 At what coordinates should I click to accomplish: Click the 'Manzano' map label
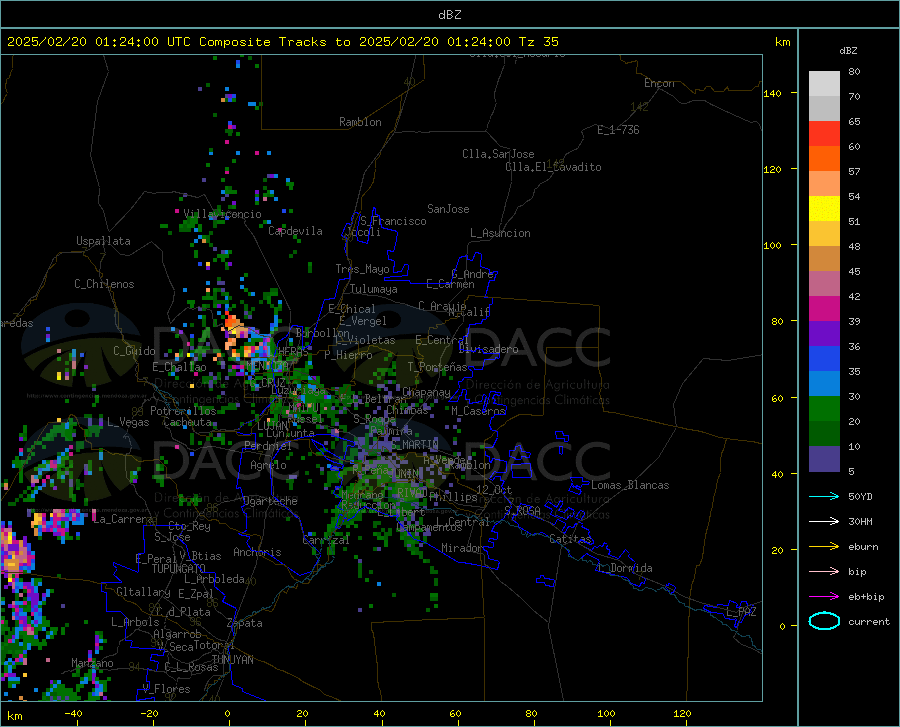click(x=92, y=663)
